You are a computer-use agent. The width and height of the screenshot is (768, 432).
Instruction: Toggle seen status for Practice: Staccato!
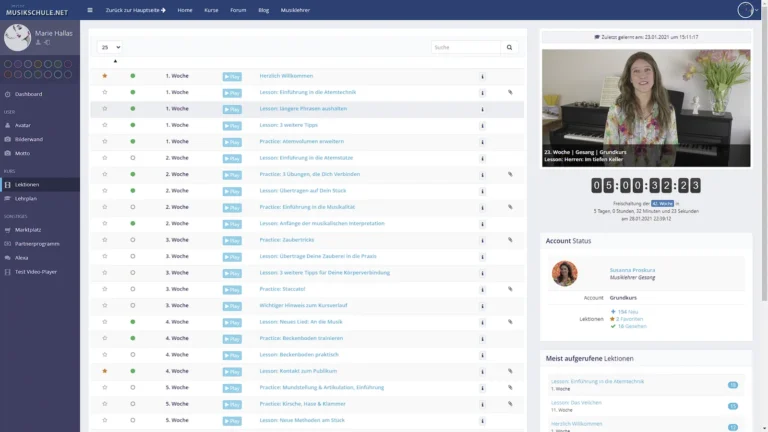133,289
